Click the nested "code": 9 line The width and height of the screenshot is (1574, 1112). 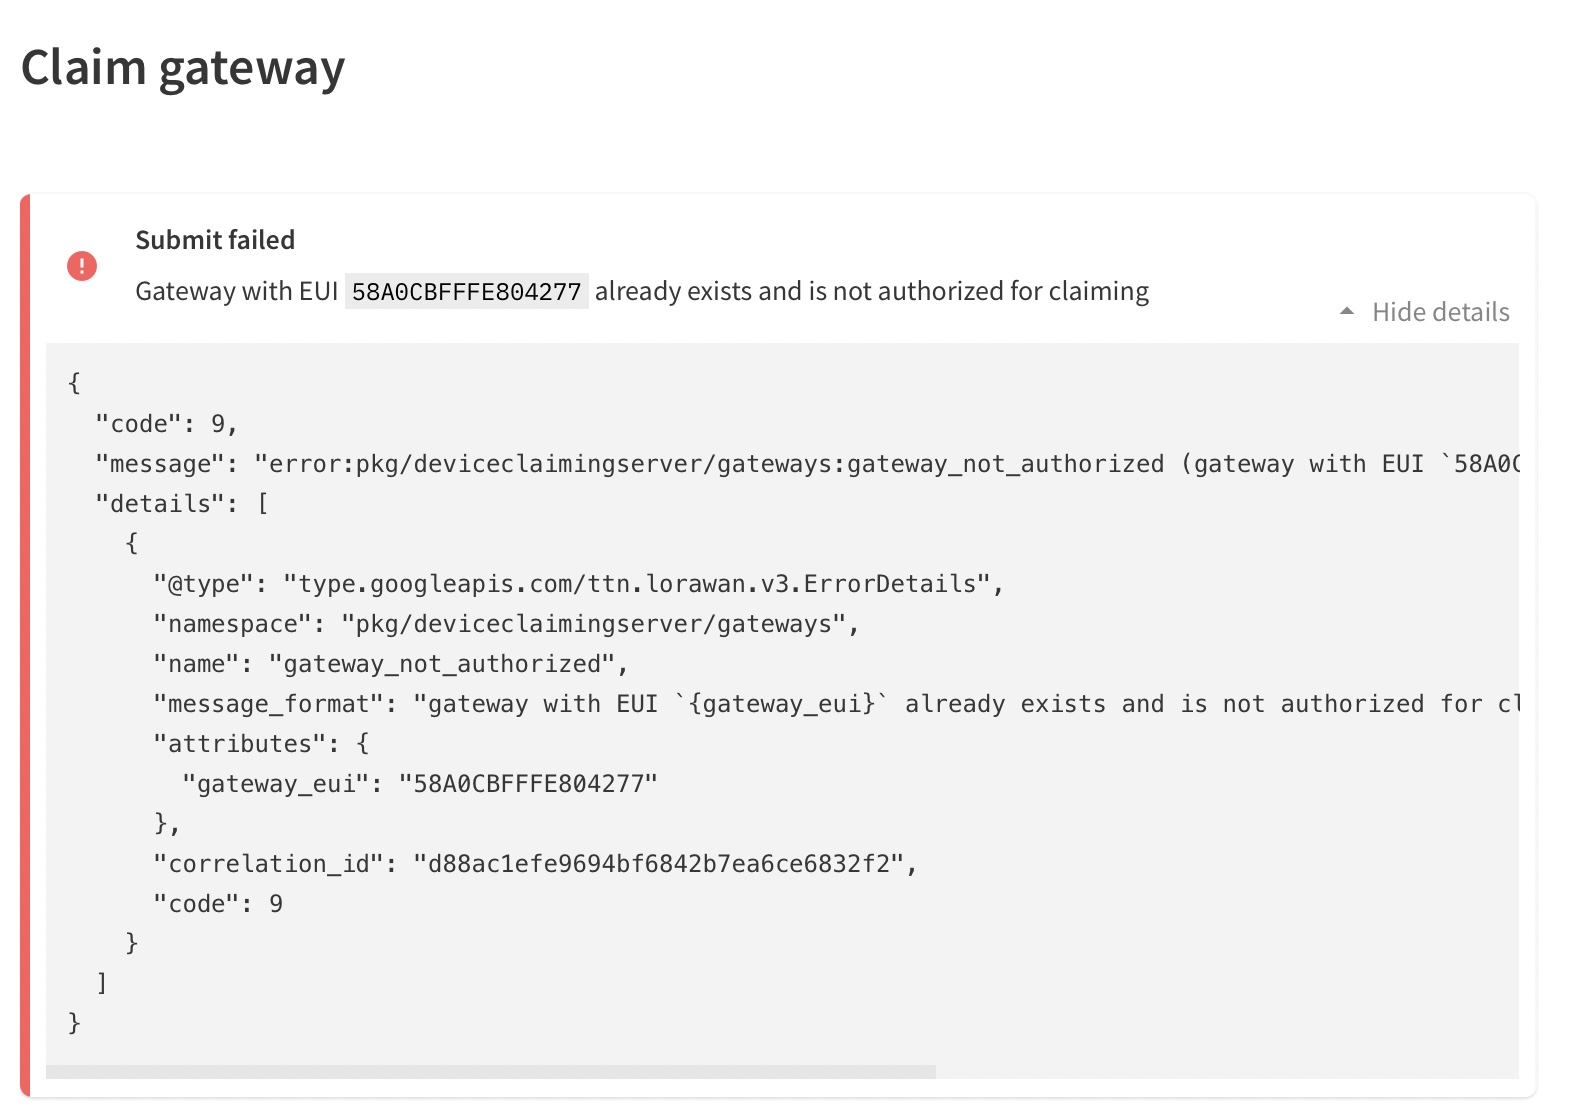pos(218,904)
